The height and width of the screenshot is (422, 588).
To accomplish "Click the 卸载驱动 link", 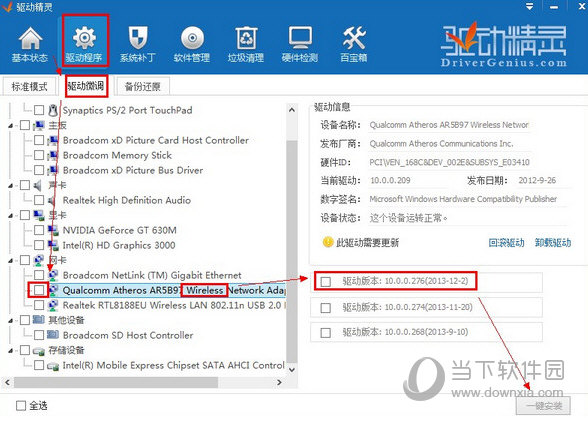I will [553, 243].
